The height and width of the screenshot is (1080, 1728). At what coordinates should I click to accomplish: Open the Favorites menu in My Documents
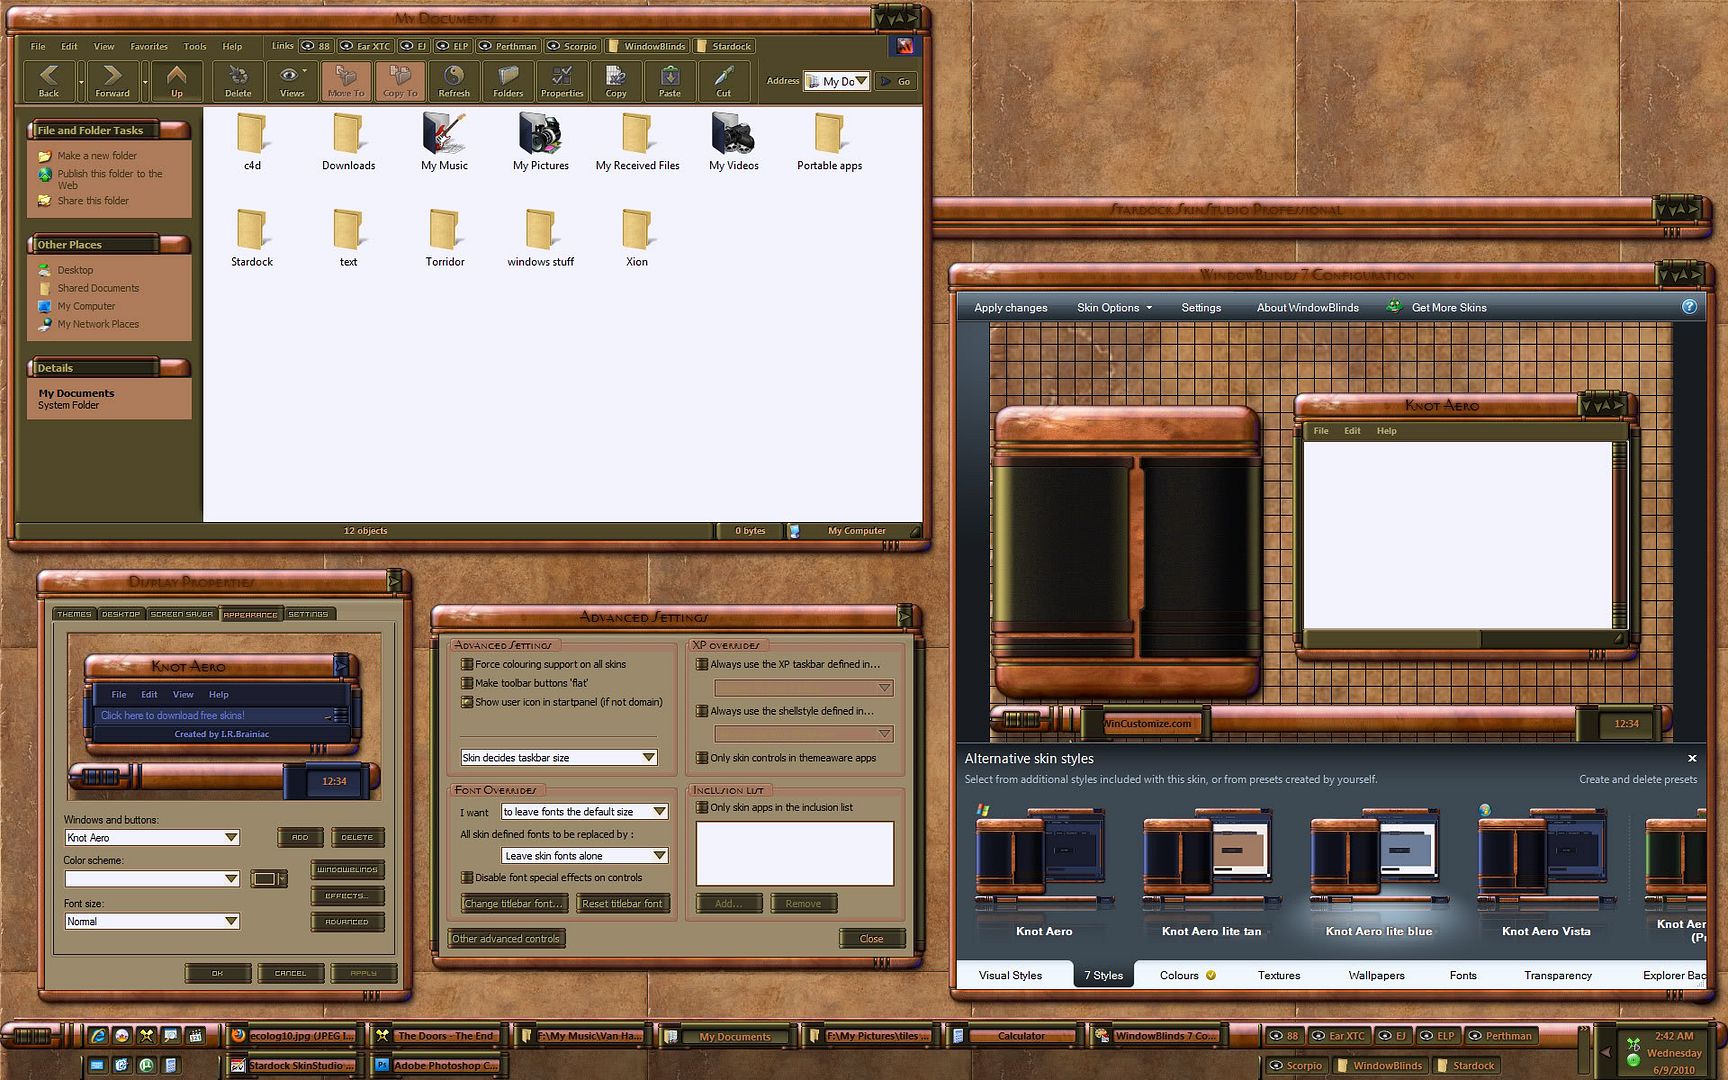point(149,46)
